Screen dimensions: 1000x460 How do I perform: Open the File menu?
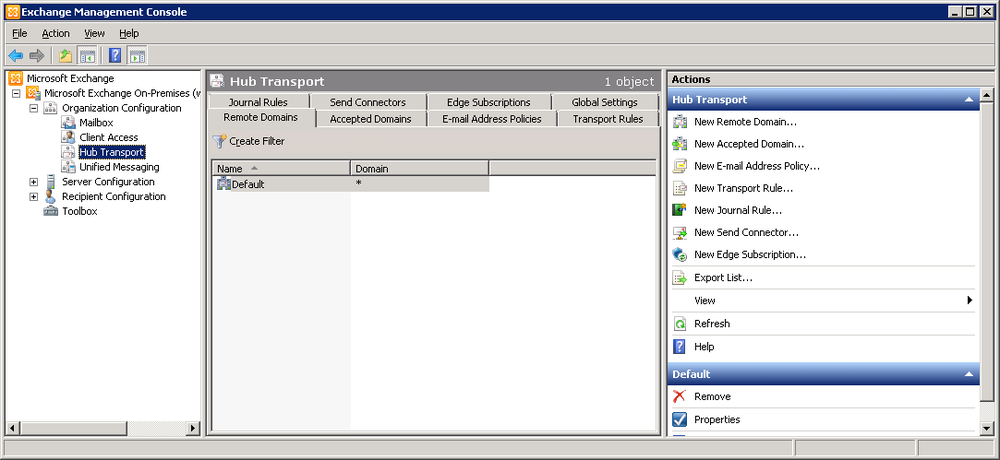pyautogui.click(x=20, y=33)
